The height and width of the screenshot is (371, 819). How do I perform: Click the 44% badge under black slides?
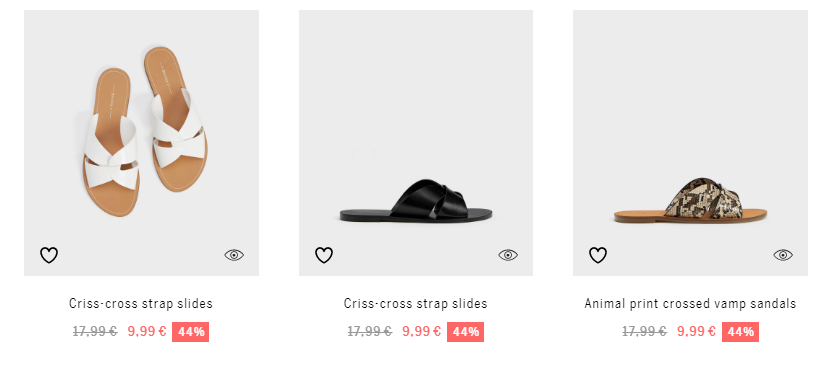point(465,332)
